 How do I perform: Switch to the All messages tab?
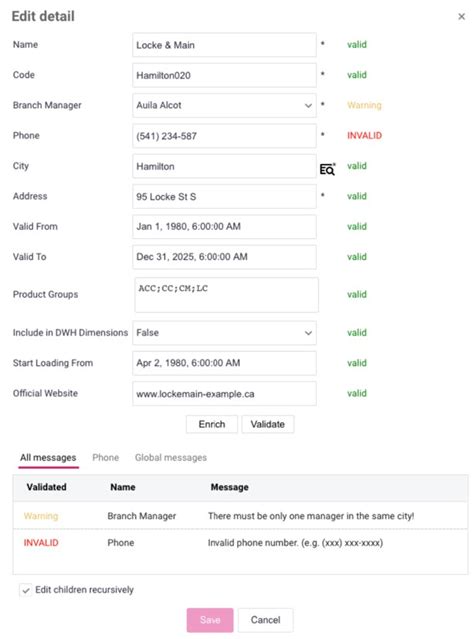click(x=48, y=458)
